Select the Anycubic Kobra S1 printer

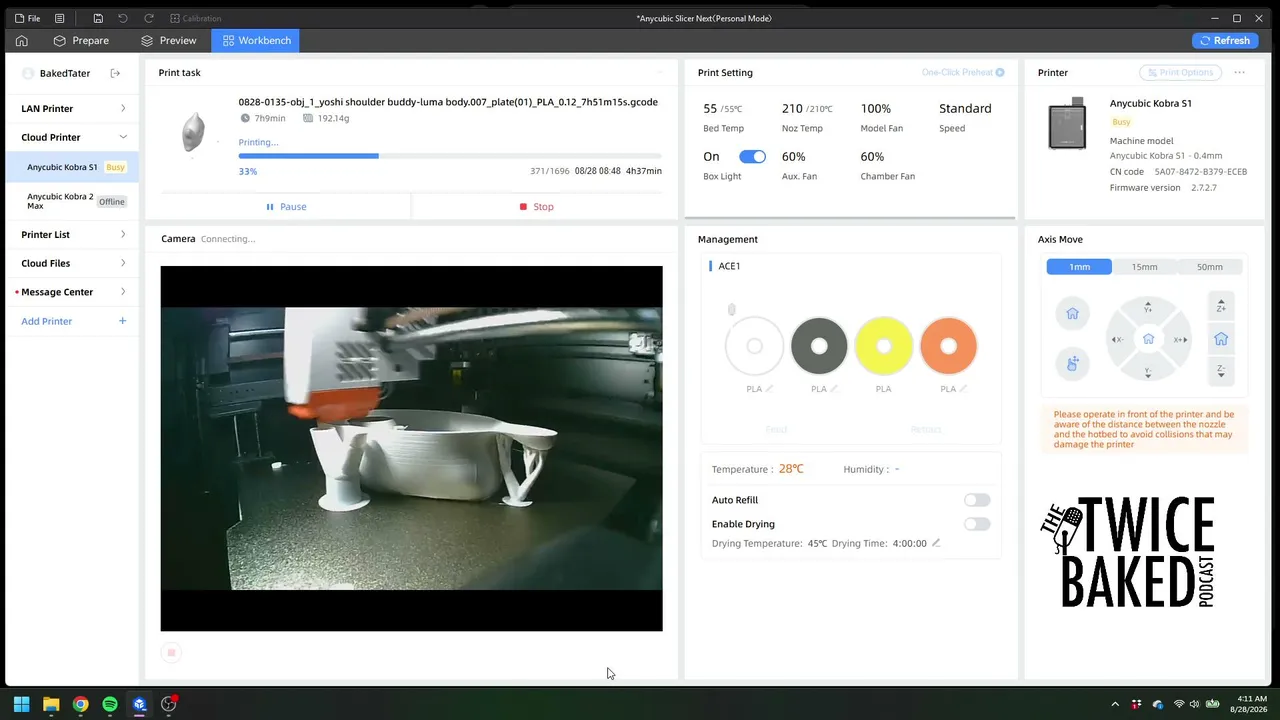[72, 167]
